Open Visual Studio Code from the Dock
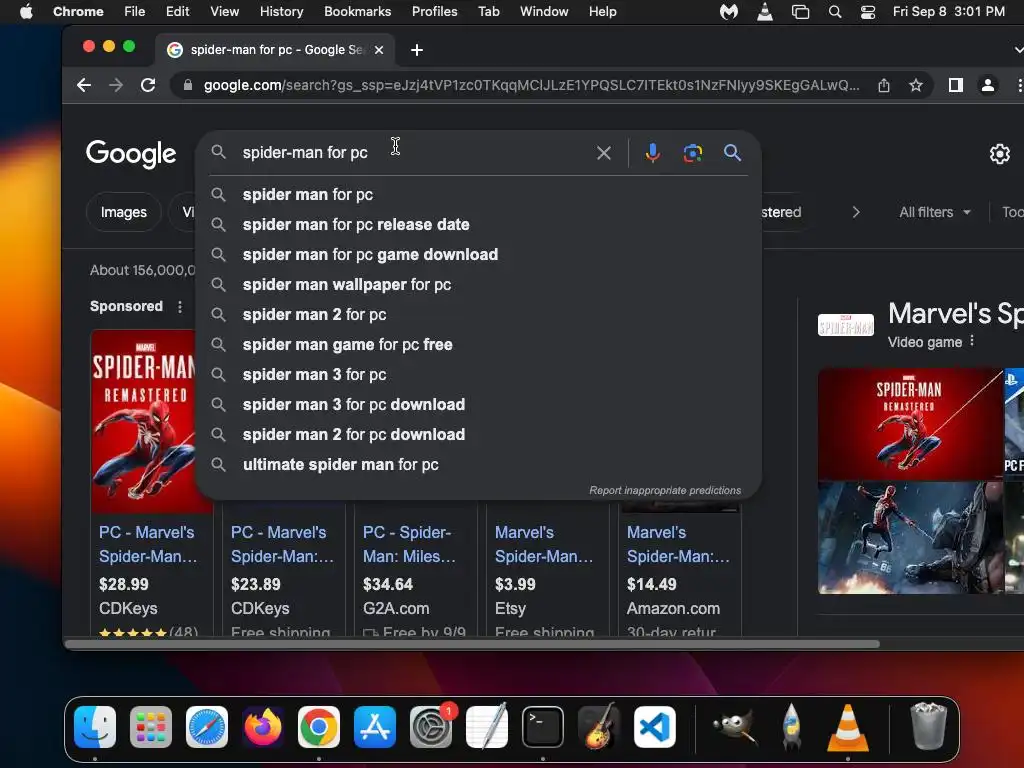 [x=654, y=727]
